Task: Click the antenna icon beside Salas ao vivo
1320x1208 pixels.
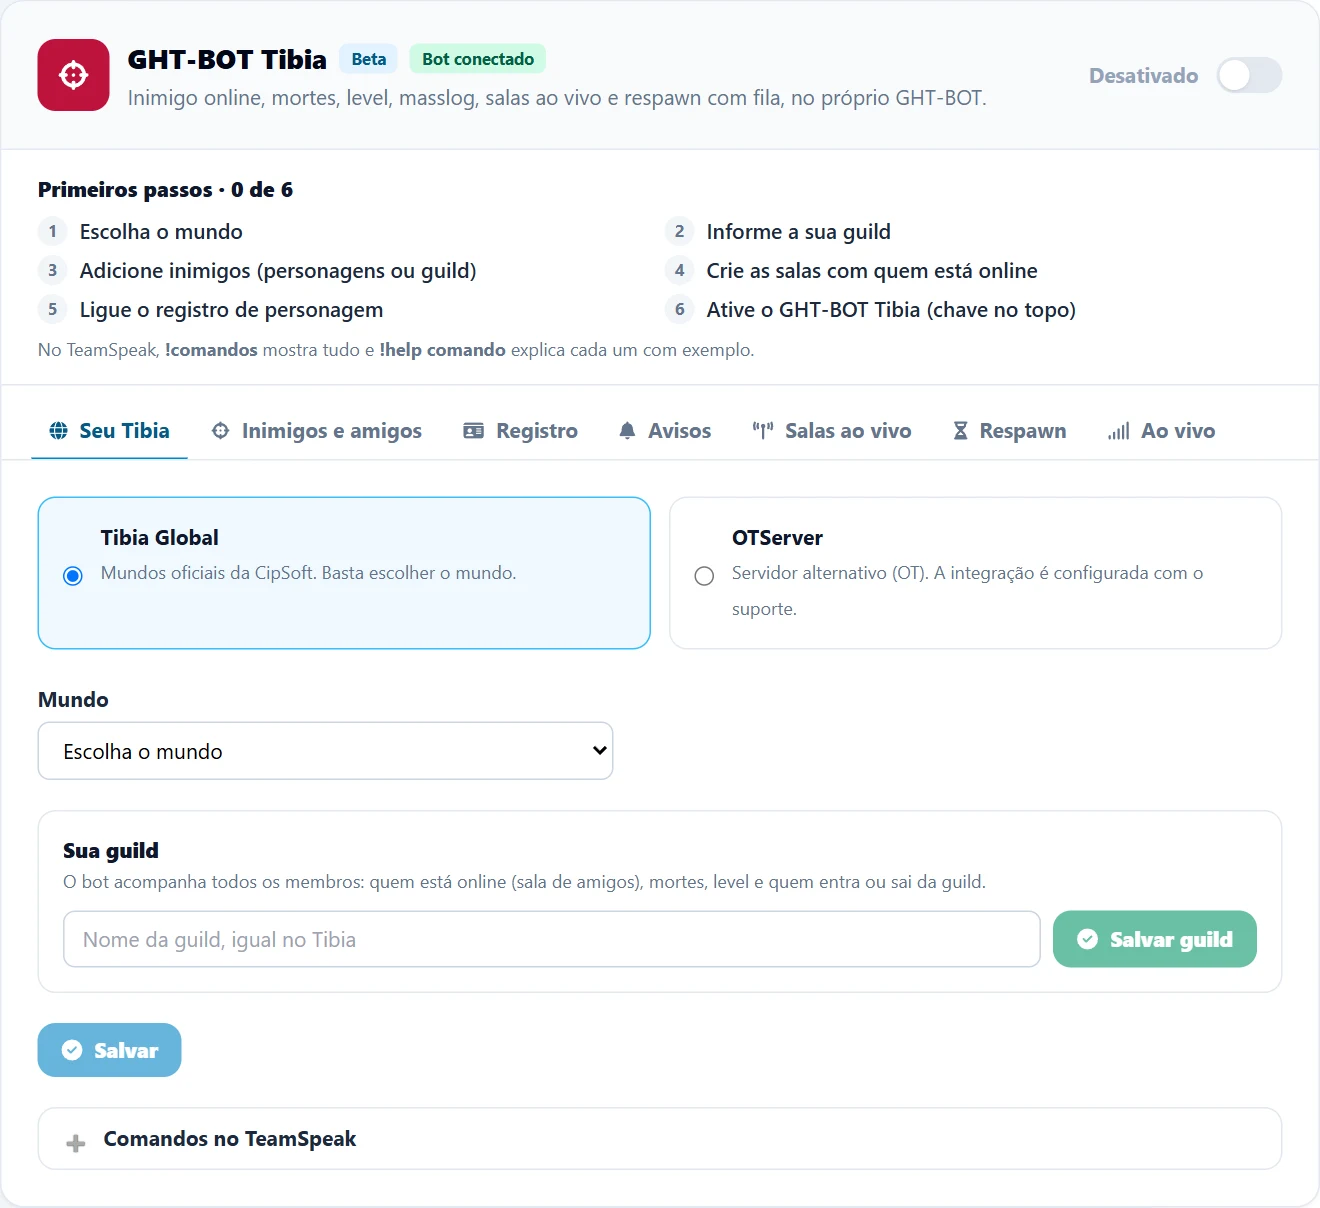Action: 763,431
